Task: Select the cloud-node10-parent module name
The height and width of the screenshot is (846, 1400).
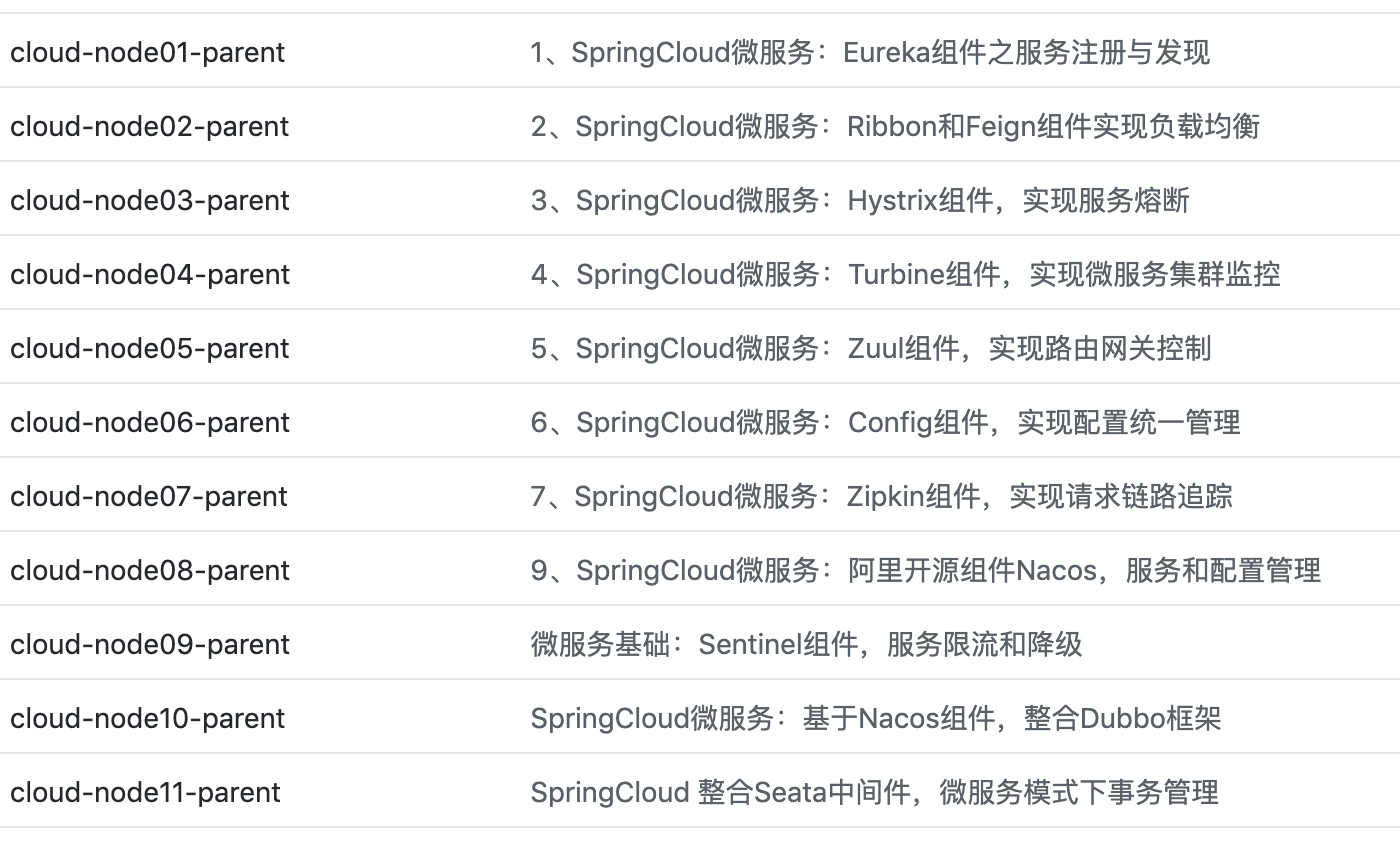Action: coord(148,718)
